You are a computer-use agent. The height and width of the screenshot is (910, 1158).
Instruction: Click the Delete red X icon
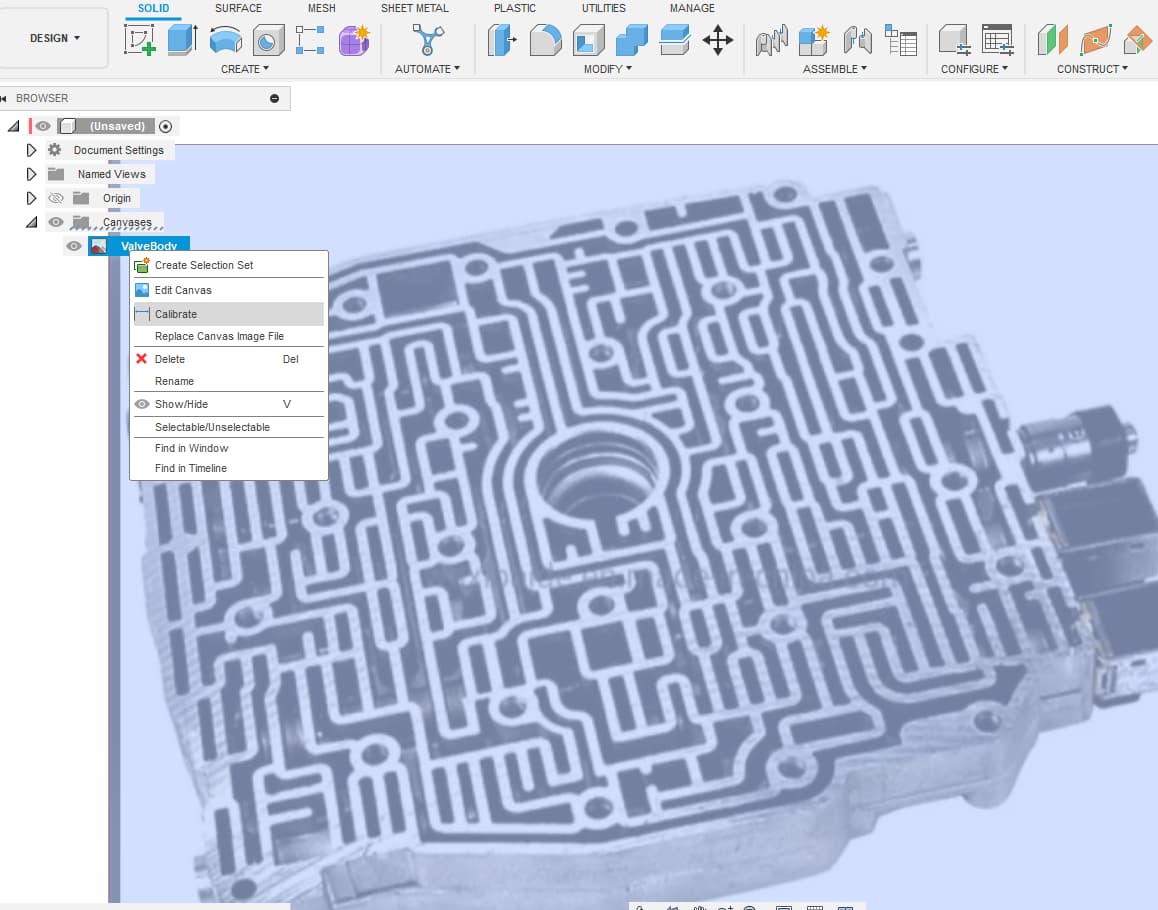point(142,358)
